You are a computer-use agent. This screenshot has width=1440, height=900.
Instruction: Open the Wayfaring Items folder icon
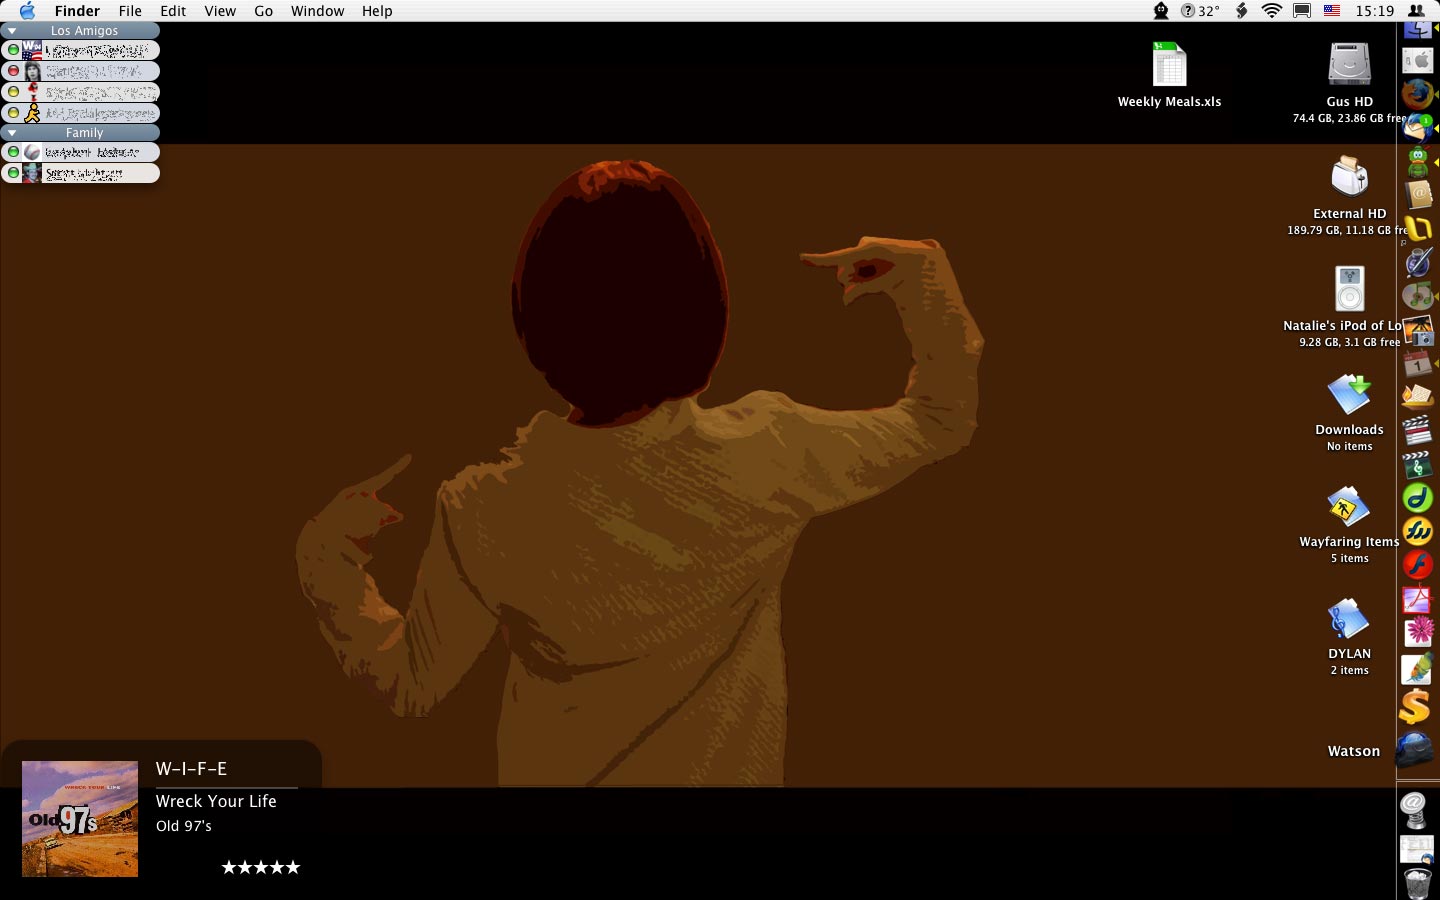pos(1349,506)
